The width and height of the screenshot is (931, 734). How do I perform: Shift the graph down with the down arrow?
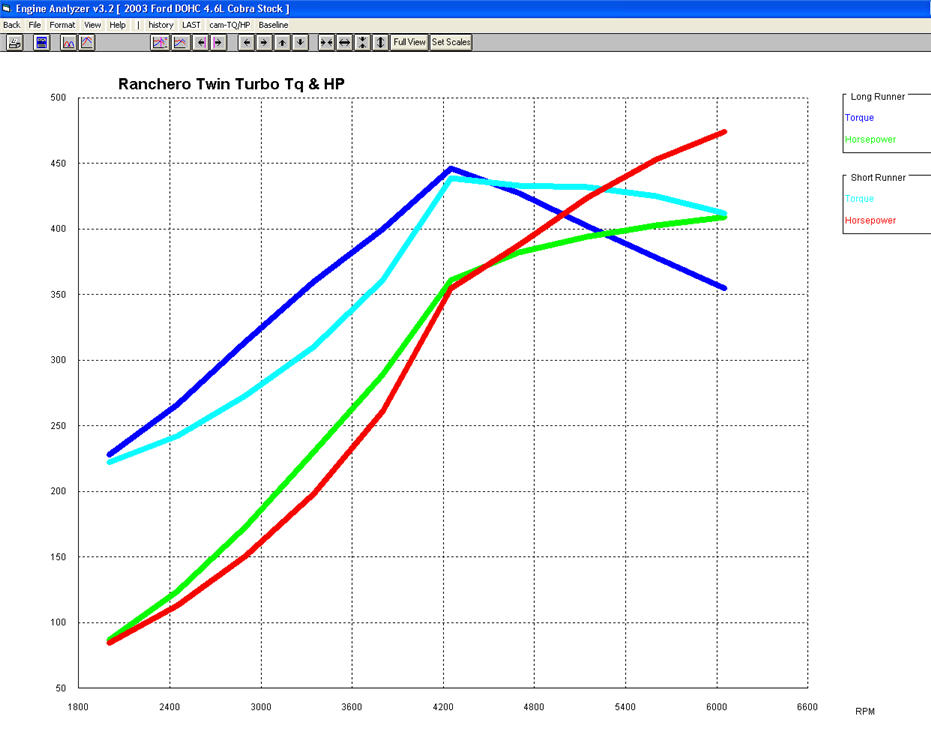[300, 43]
